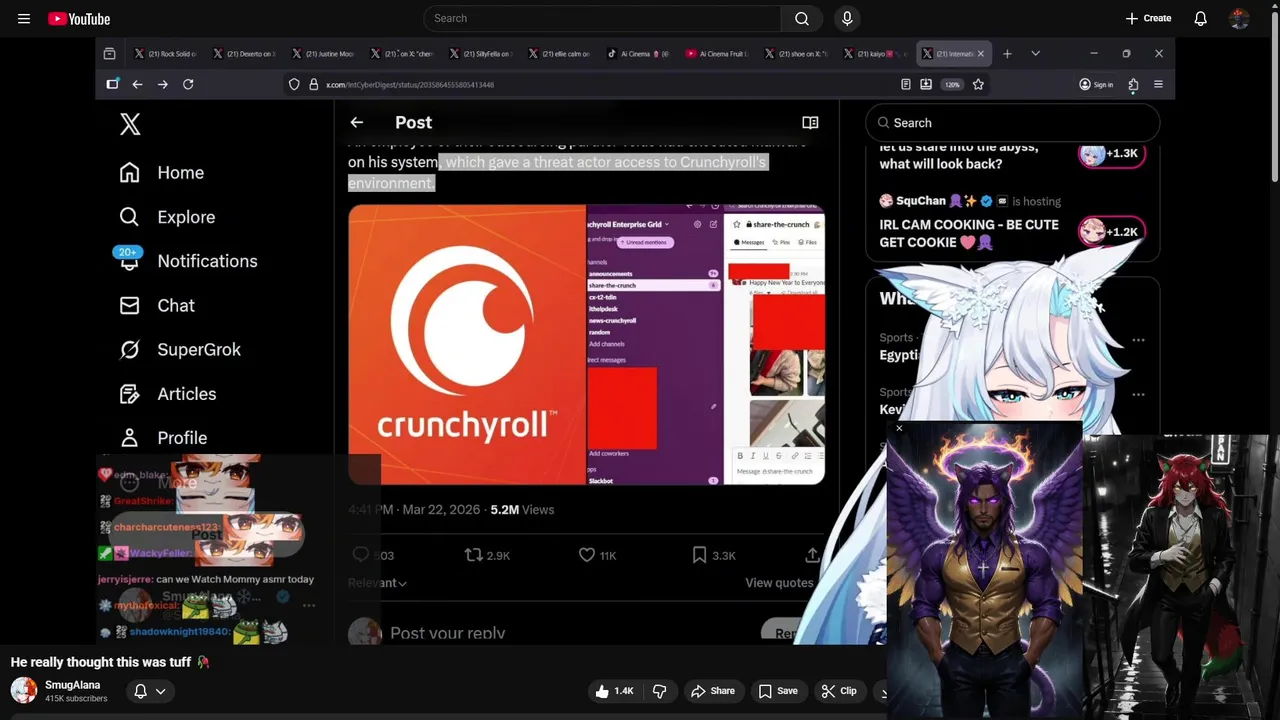Go to the YouTube home logo
1280x720 pixels.
79,19
